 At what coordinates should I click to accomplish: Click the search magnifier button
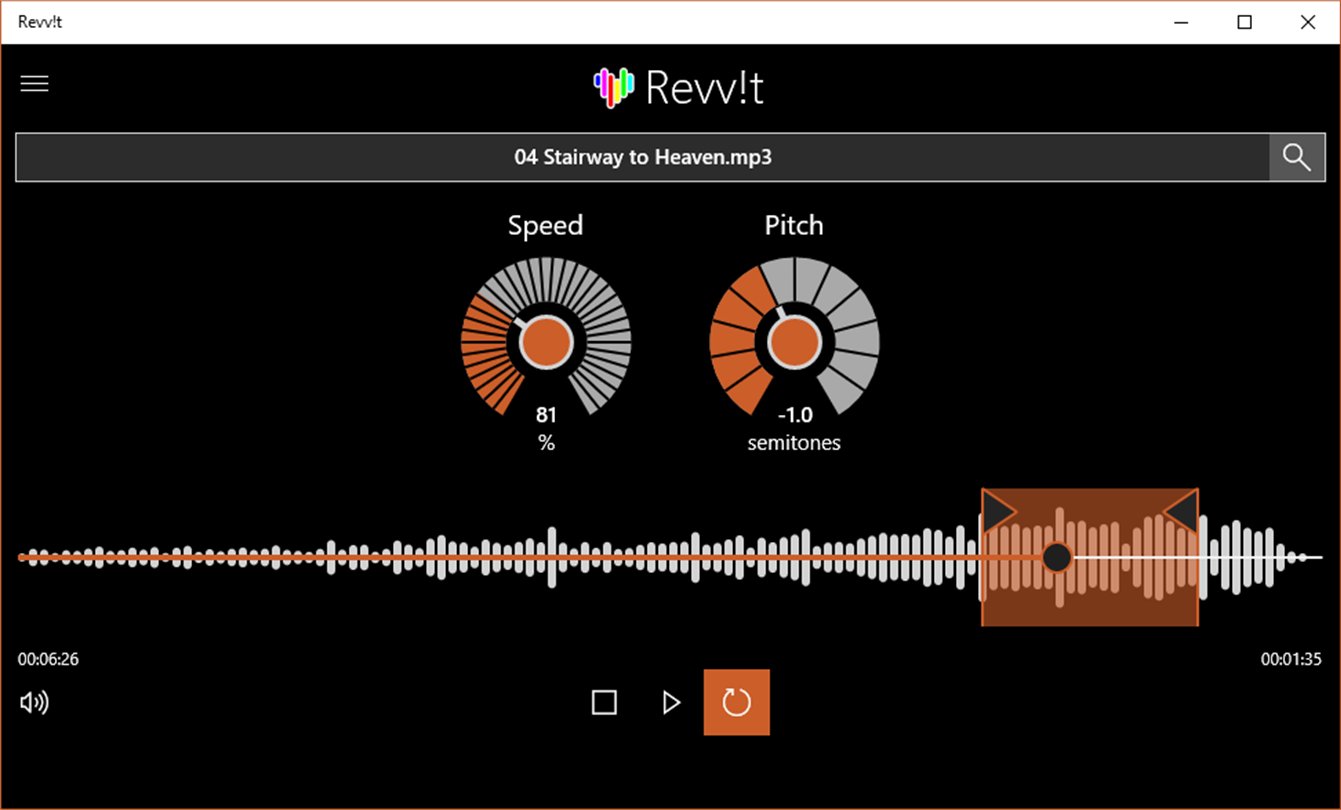click(x=1297, y=158)
